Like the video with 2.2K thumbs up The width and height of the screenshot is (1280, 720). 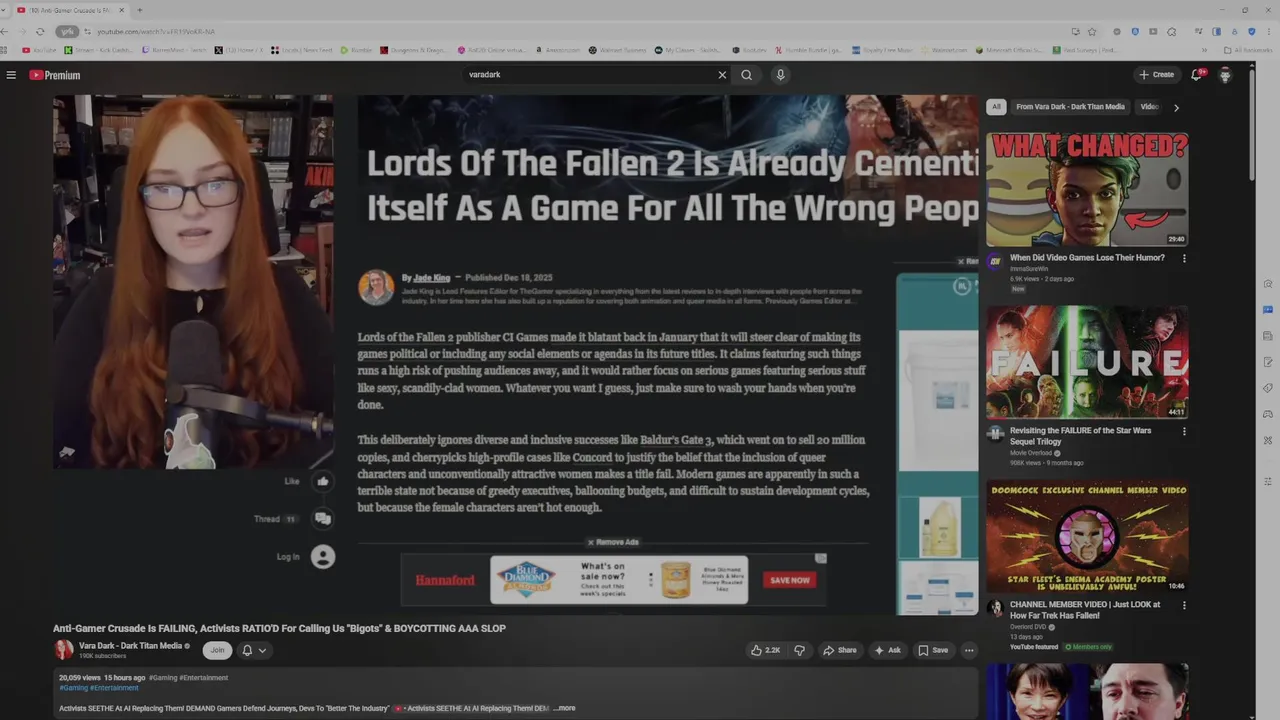(x=766, y=650)
